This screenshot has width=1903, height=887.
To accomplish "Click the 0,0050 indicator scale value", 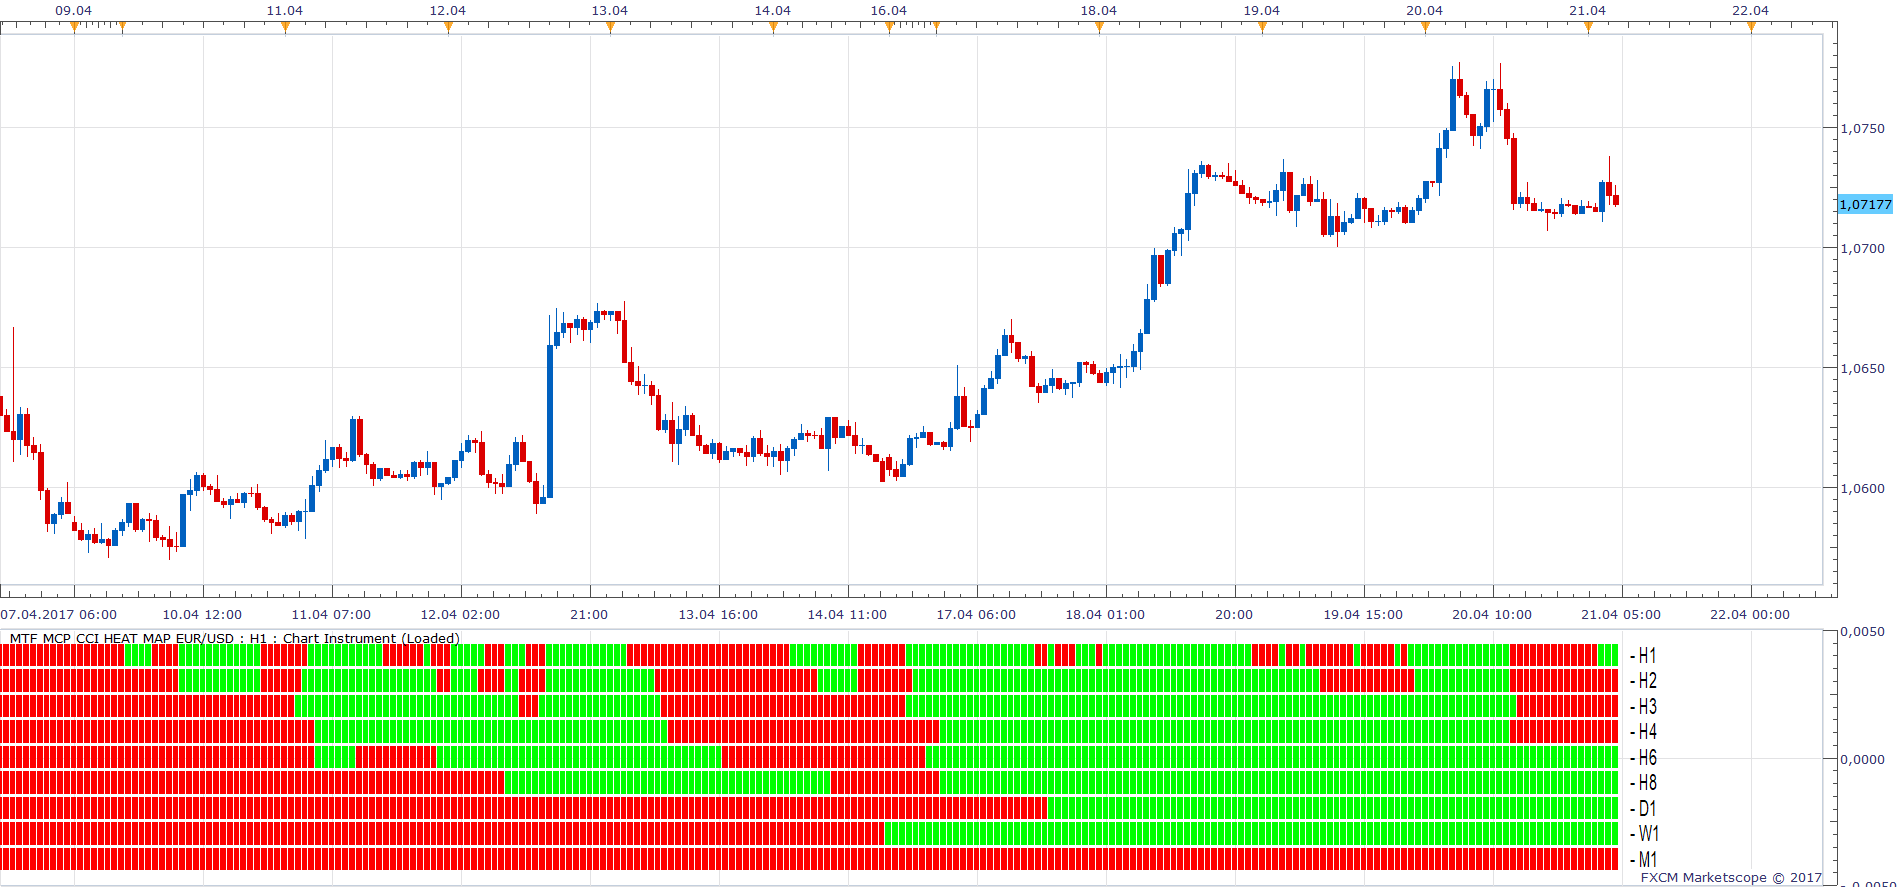I will coord(1863,631).
